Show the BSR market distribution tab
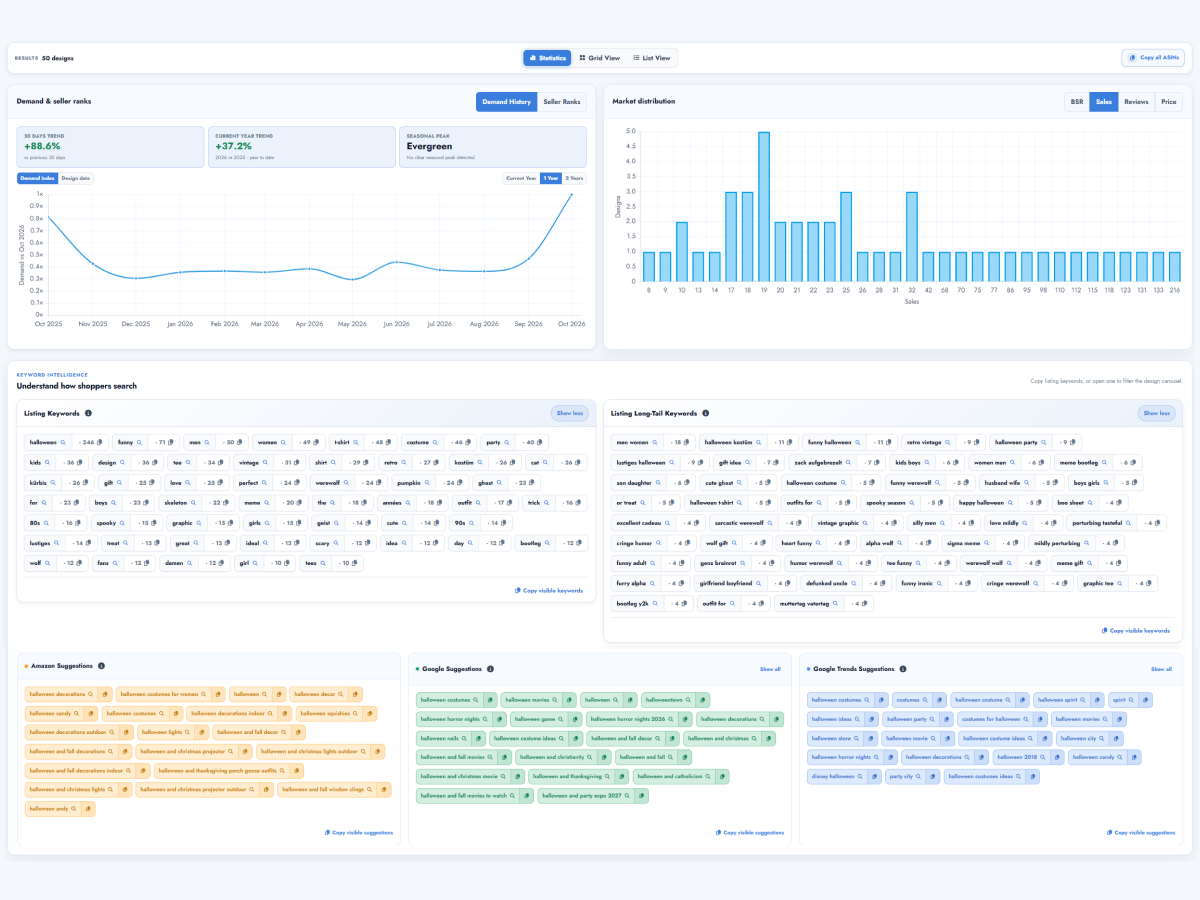Viewport: 1200px width, 900px height. (1077, 102)
